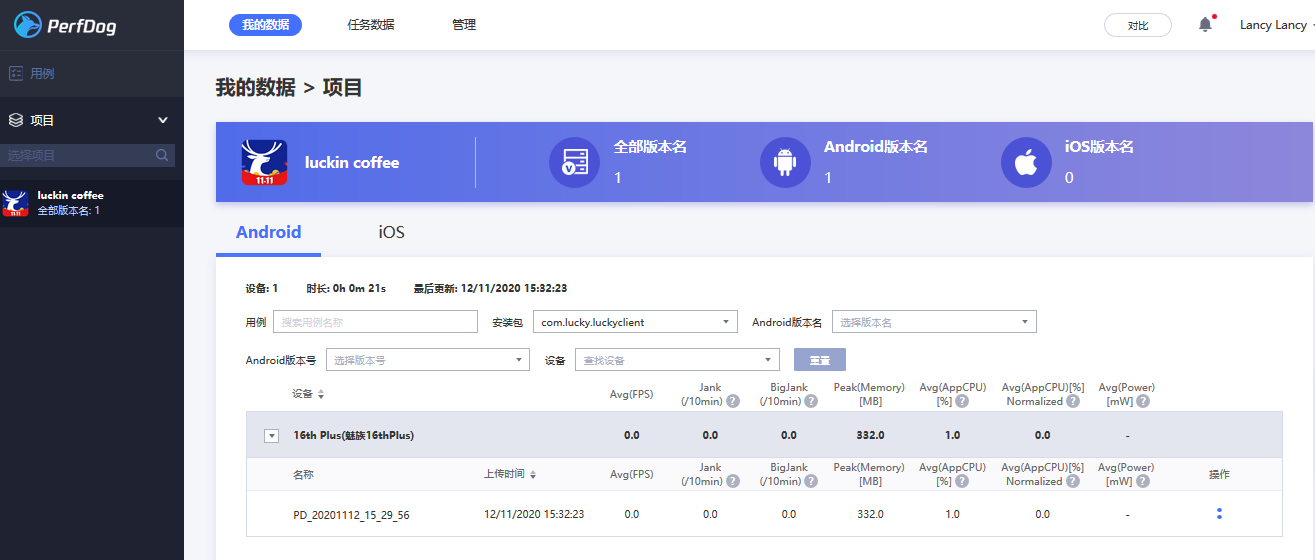Viewport: 1315px width, 560px height.
Task: Open help for record-row Jank column
Action: coord(733,481)
